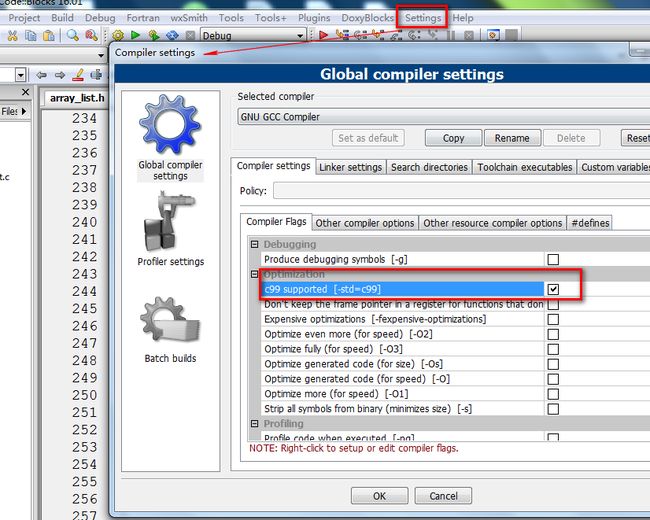Close the left management panel
This screenshot has height=520, width=650.
[x=25, y=92]
